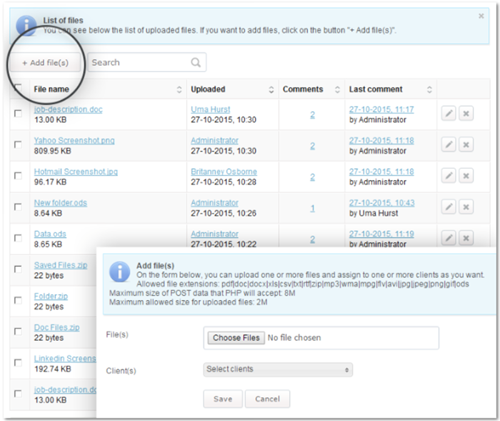Open the Doc Files.zip link

point(57,327)
